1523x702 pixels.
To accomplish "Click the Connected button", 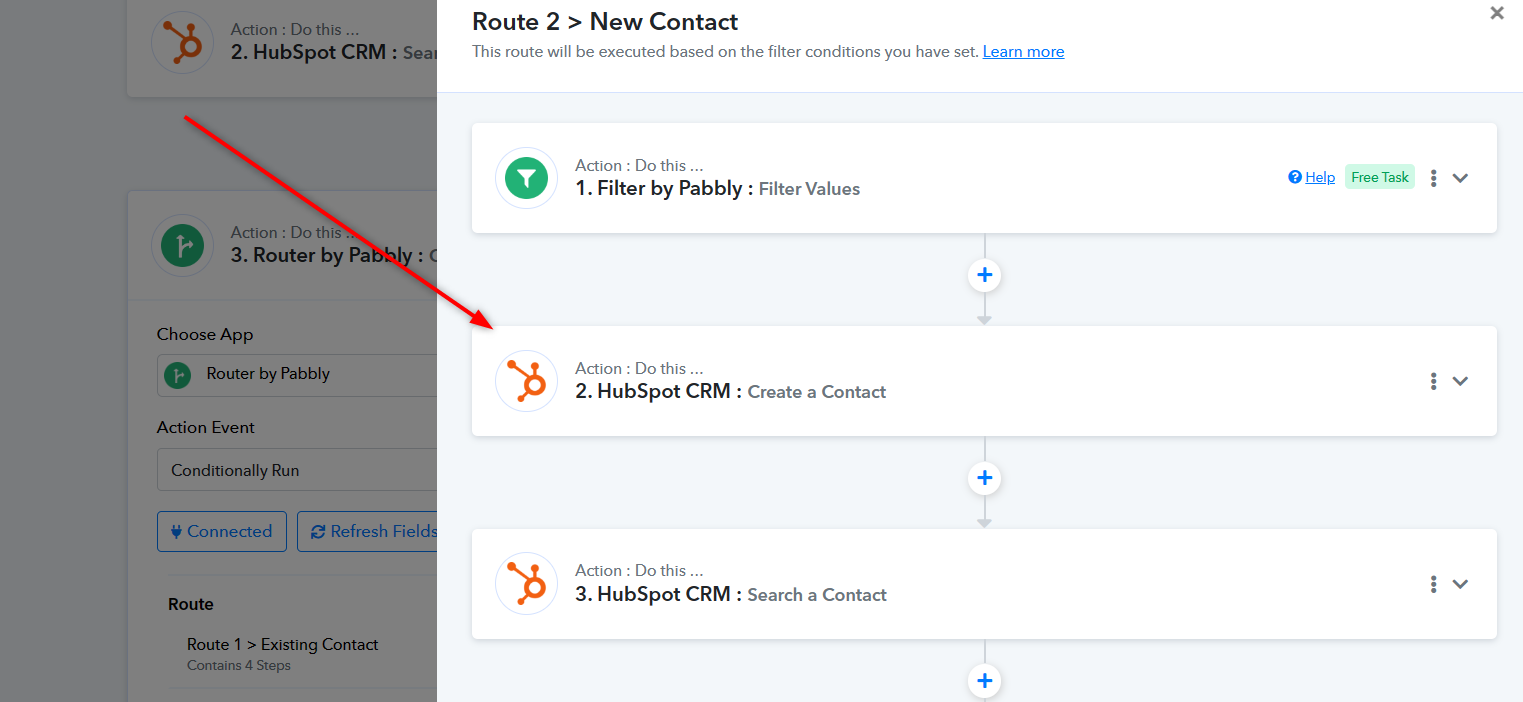I will [222, 531].
